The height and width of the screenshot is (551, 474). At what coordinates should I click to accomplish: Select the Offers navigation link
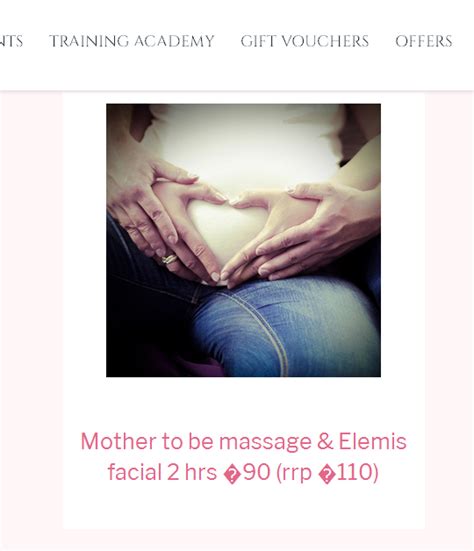point(424,41)
